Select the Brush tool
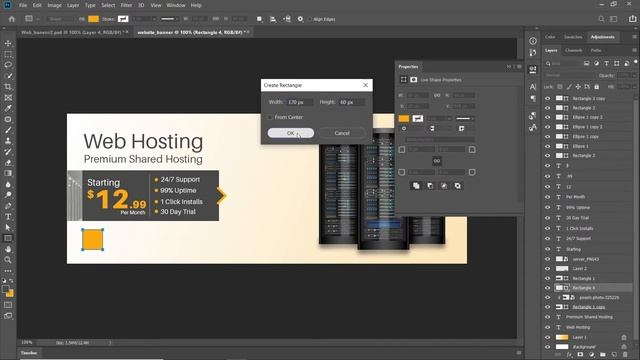The height and width of the screenshot is (360, 640). pyautogui.click(x=8, y=130)
